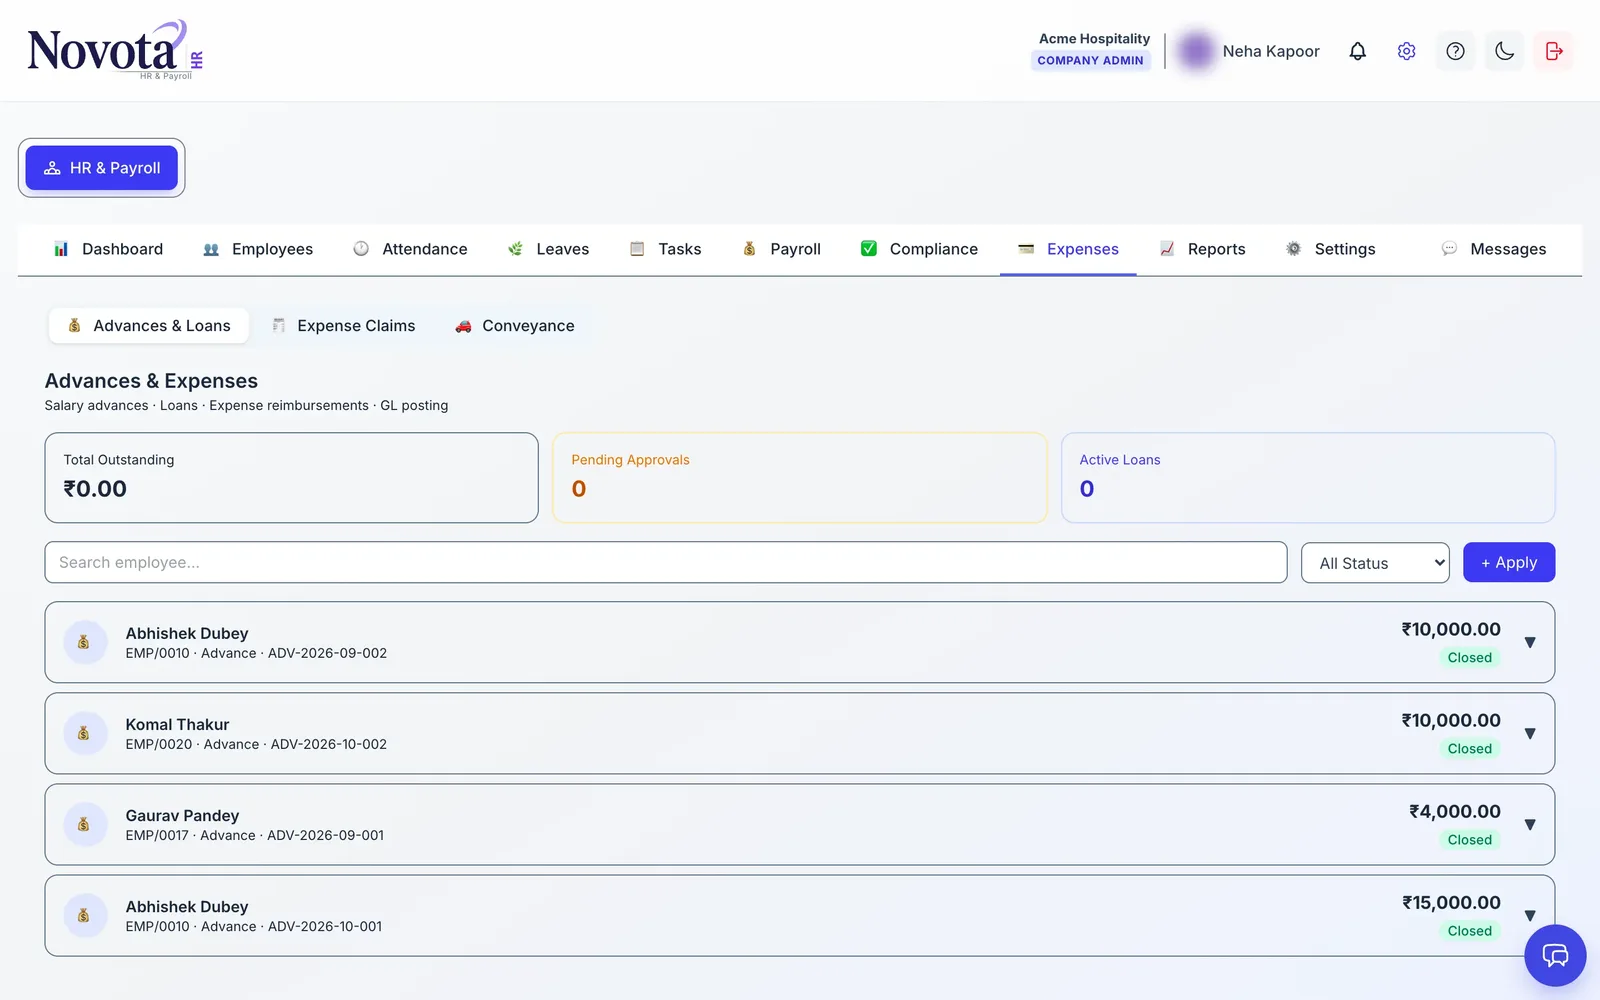Click the Messages speech bubble icon
Image resolution: width=1600 pixels, height=1000 pixels.
(x=1449, y=249)
